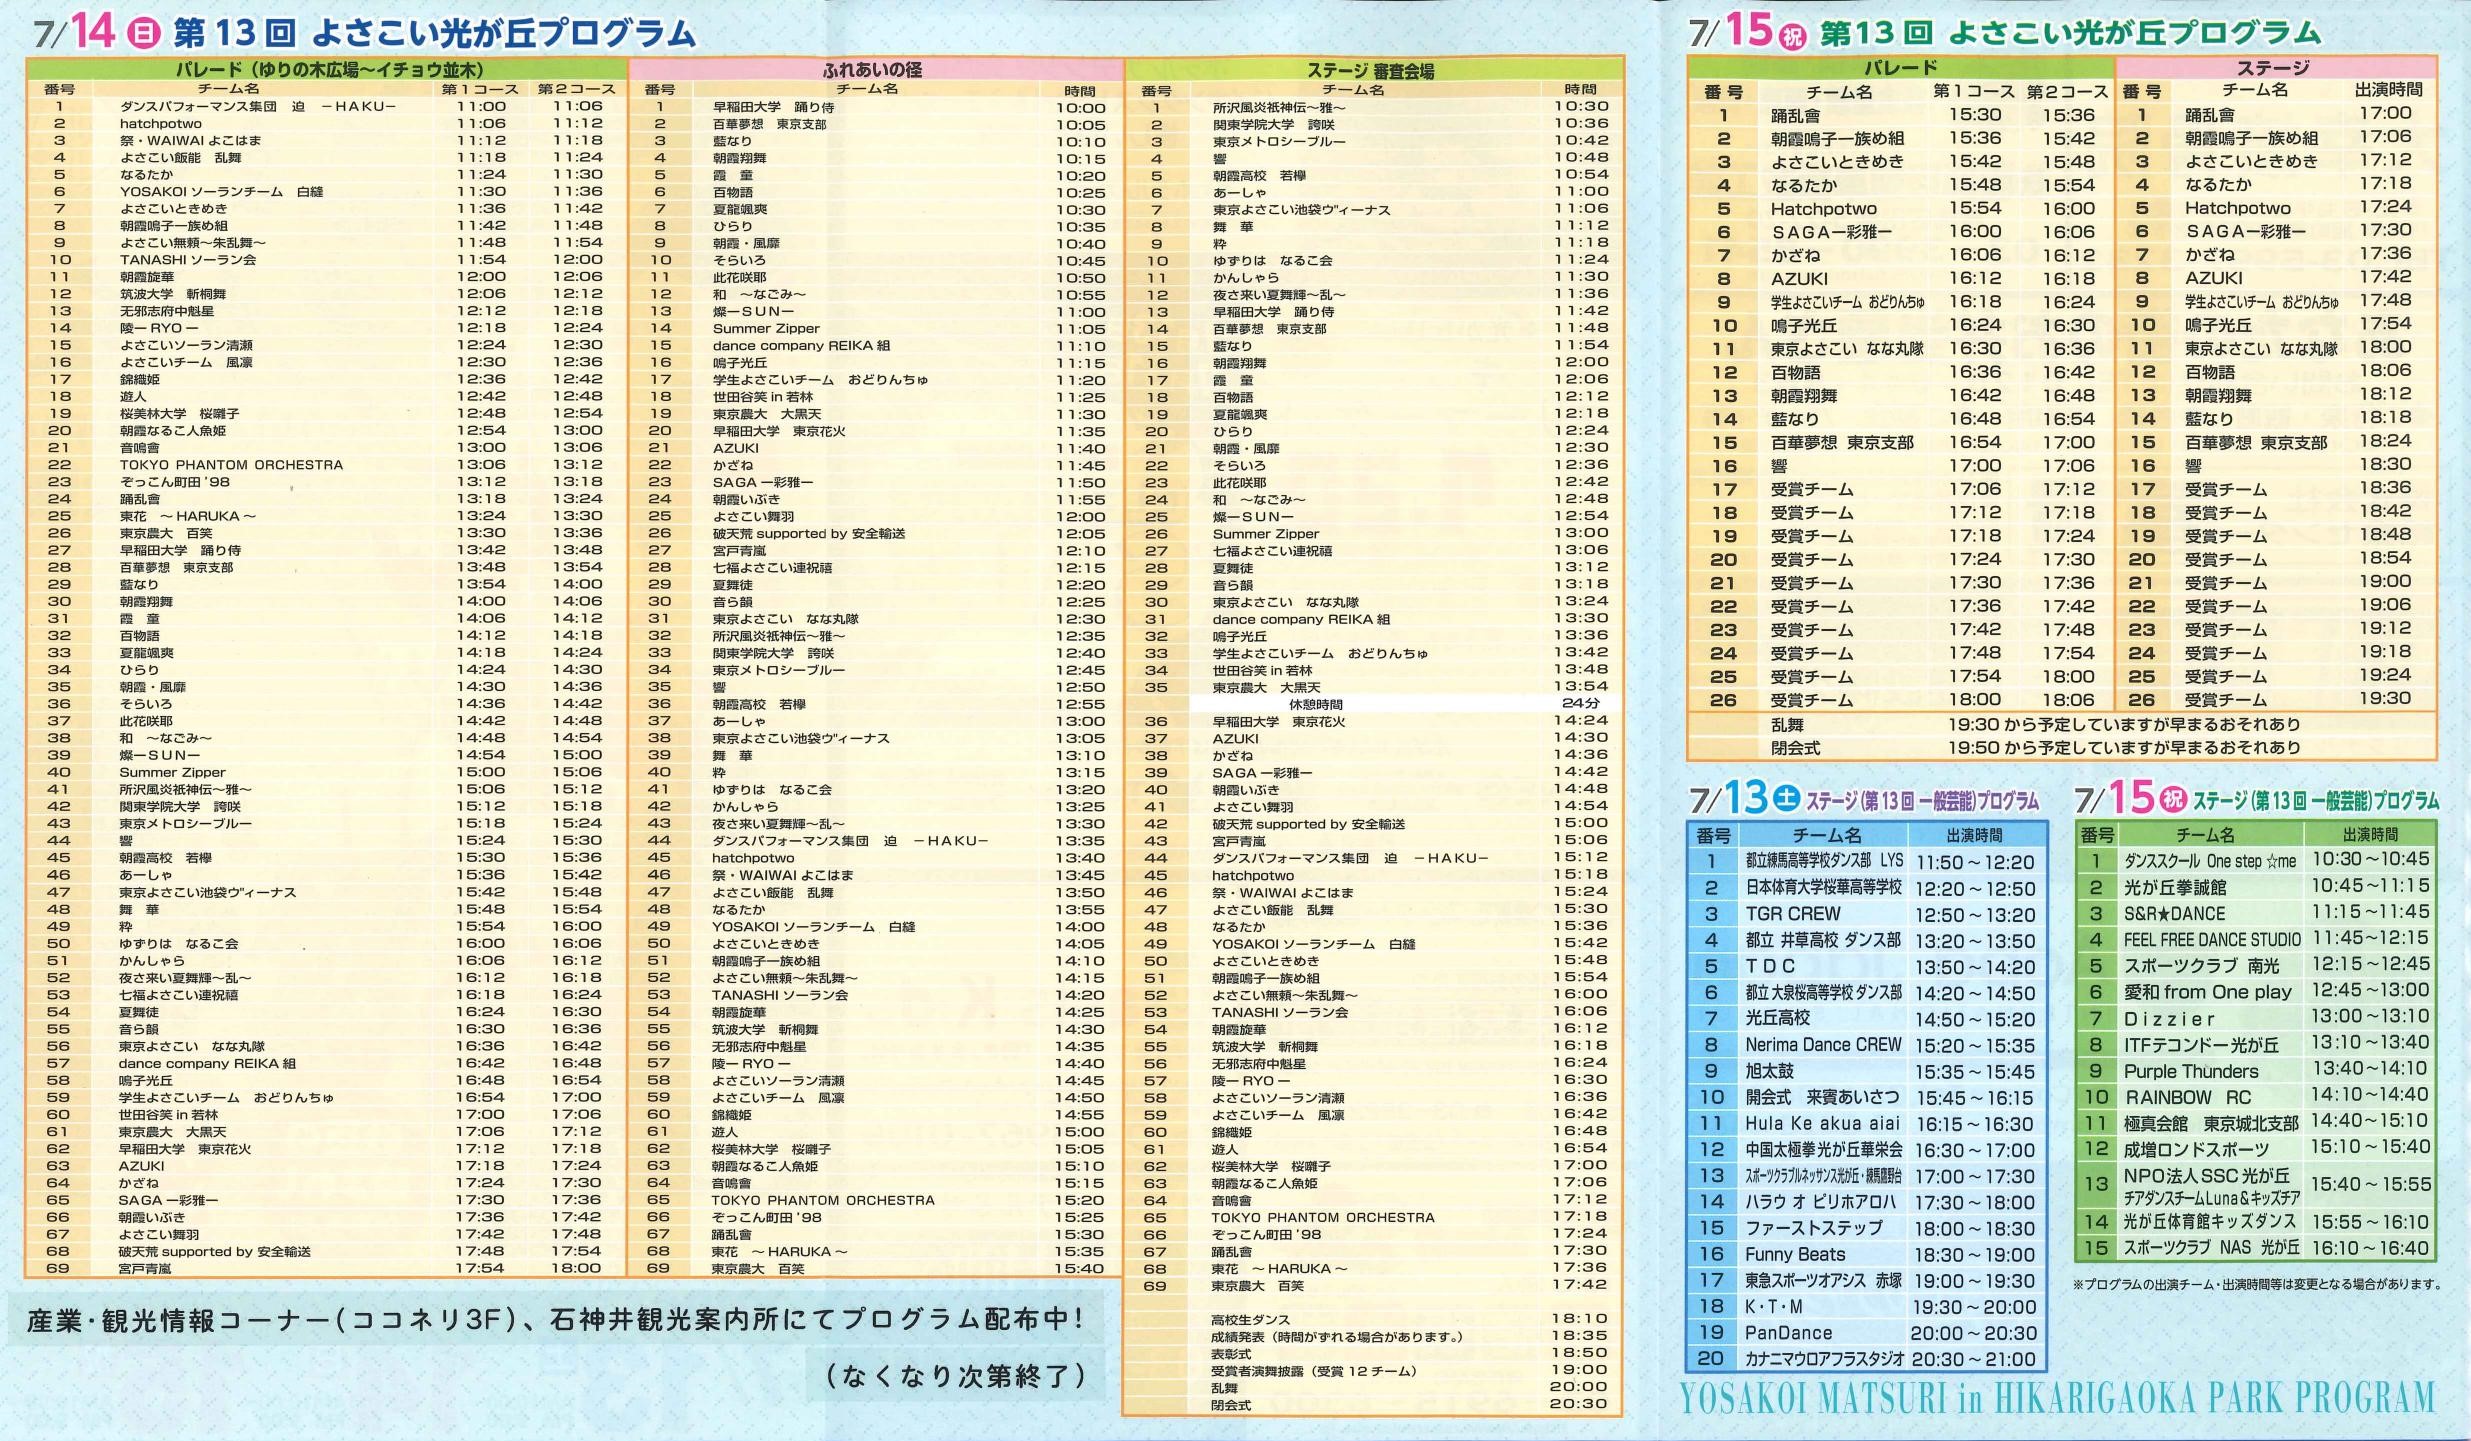Select the パレード（ゆりの木広場〜イチョウ並木）header
Viewport: 2471px width, 1441px height.
click(x=329, y=70)
